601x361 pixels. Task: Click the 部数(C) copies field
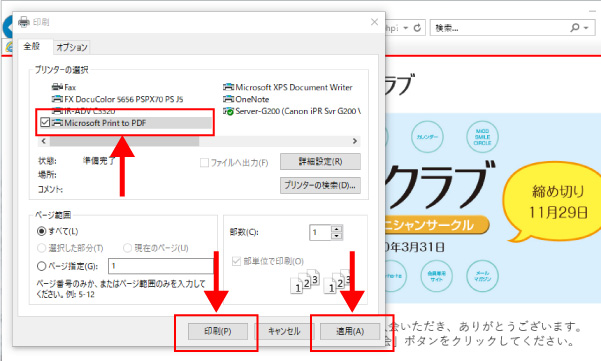320,232
